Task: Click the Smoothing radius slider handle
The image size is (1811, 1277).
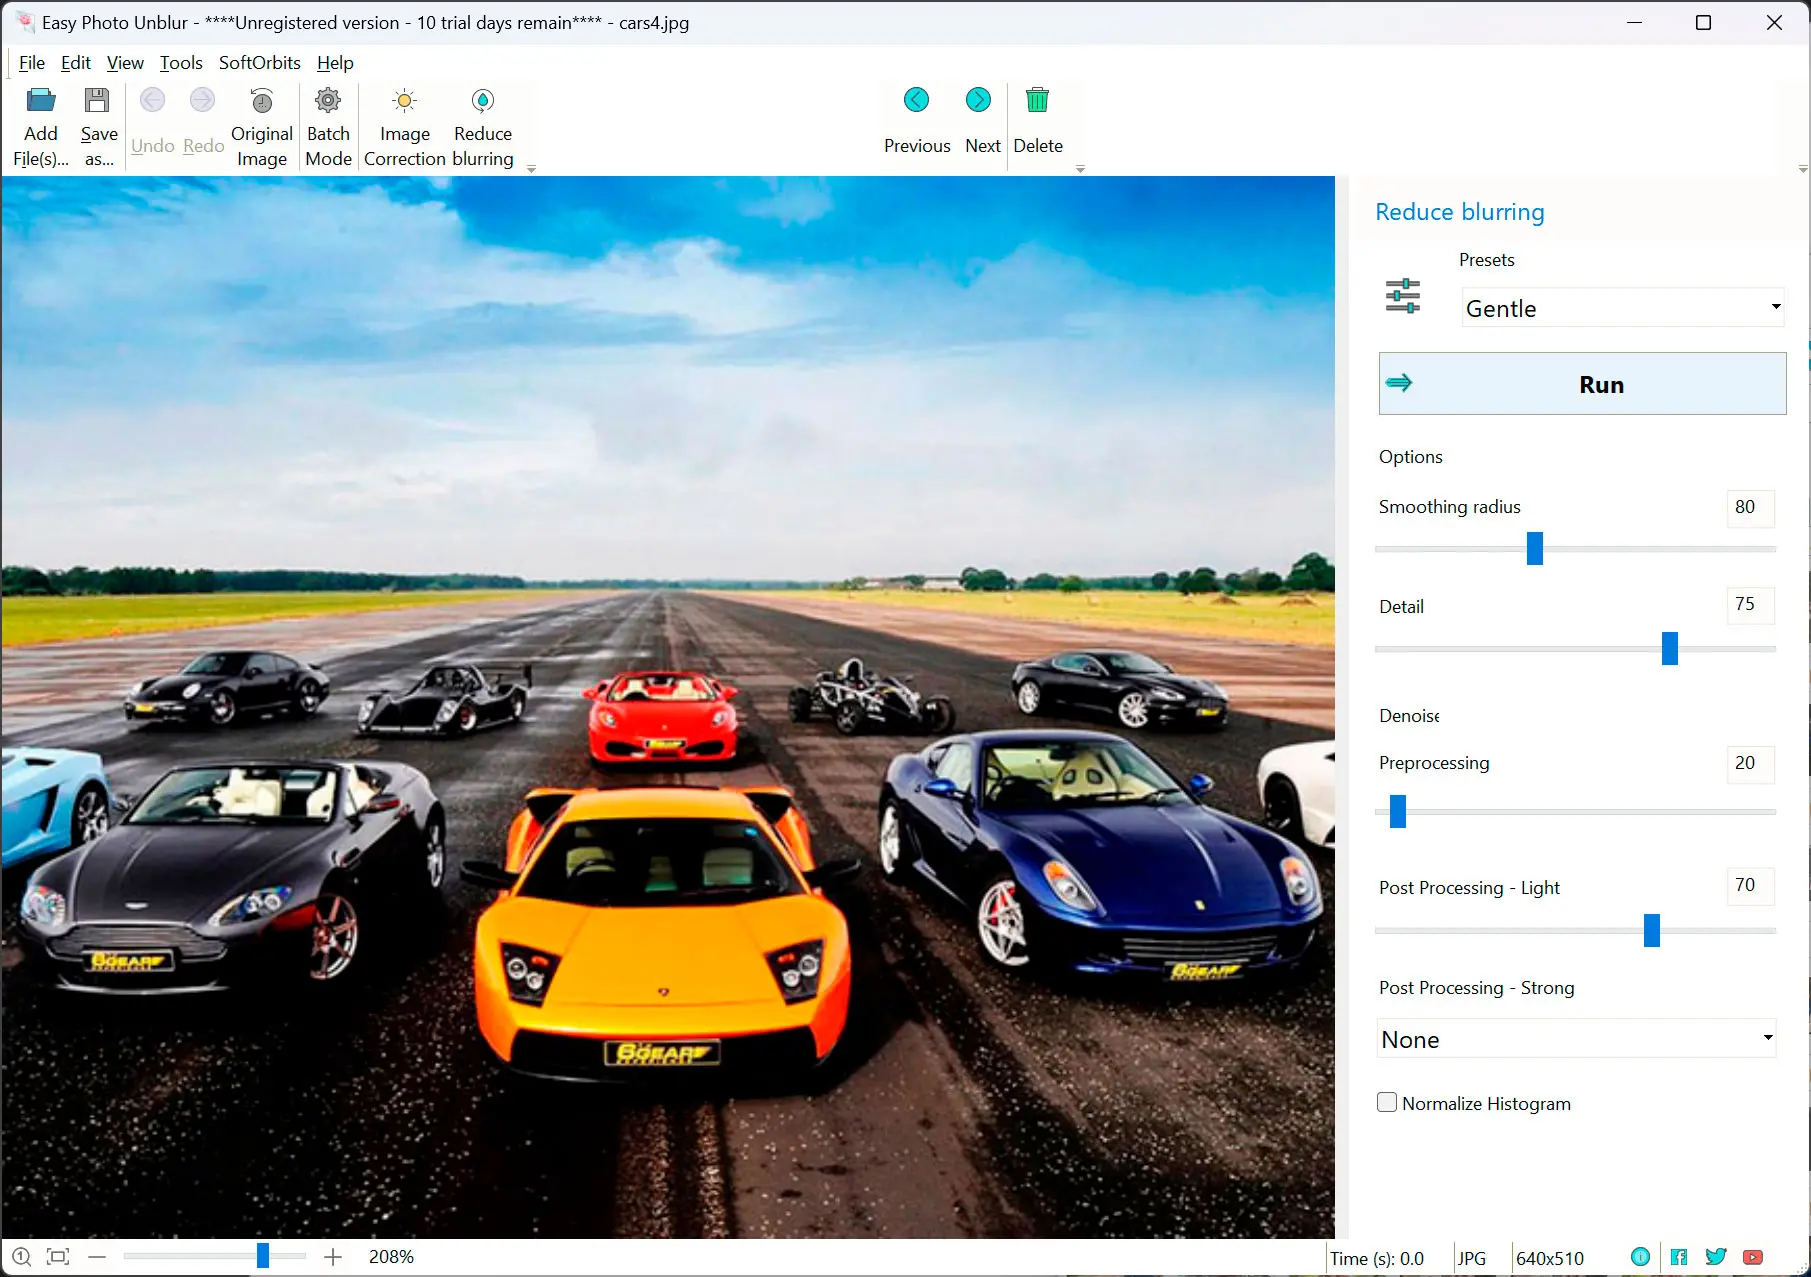Action: [x=1534, y=548]
